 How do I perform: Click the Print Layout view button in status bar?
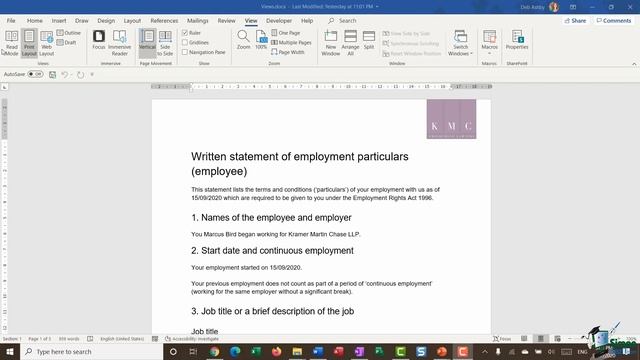[x=541, y=339]
